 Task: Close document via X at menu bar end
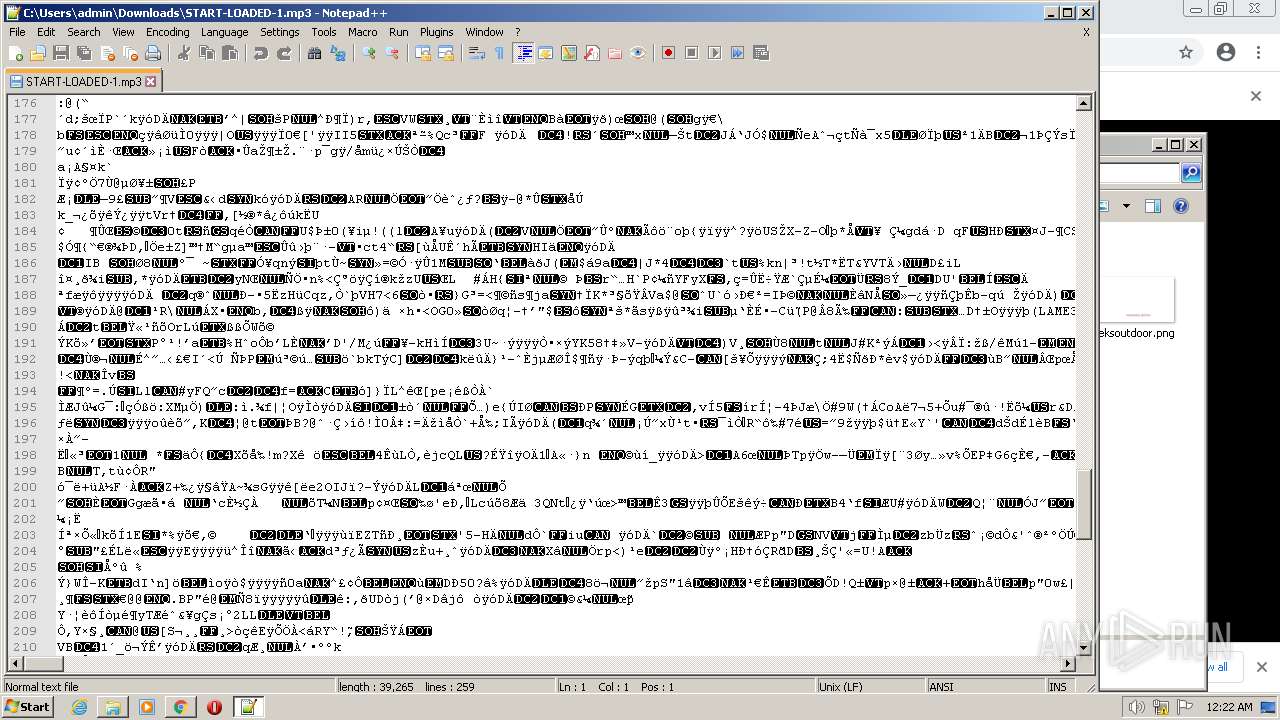coord(1086,32)
